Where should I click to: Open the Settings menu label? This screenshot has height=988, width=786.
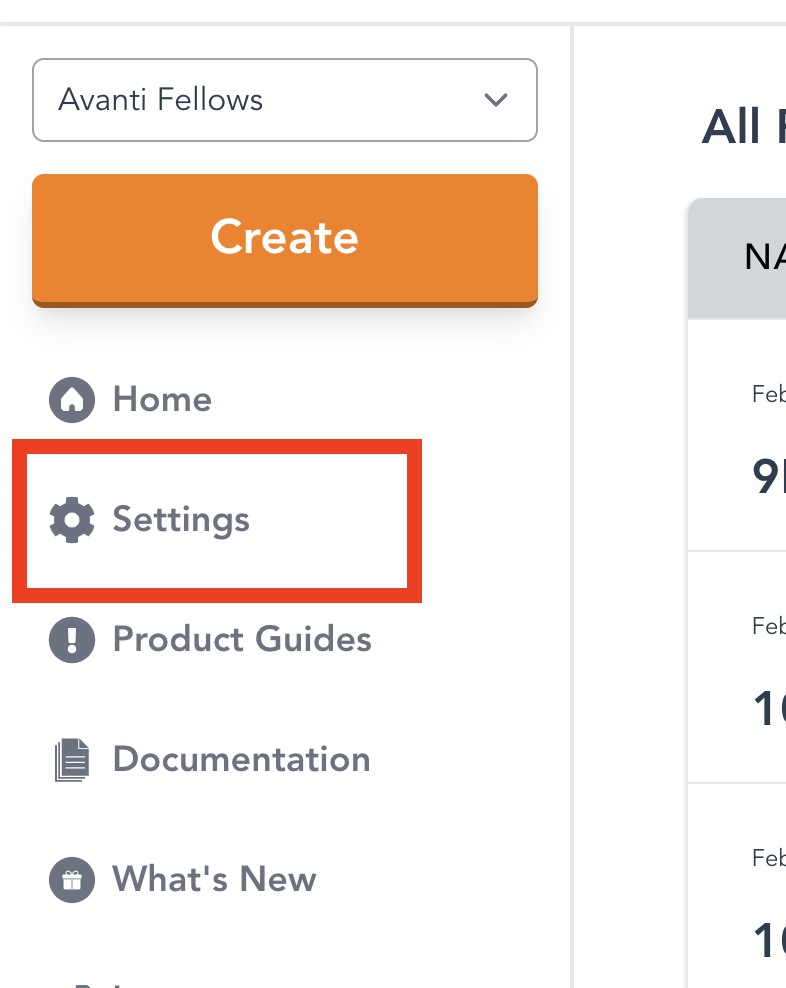click(x=181, y=520)
